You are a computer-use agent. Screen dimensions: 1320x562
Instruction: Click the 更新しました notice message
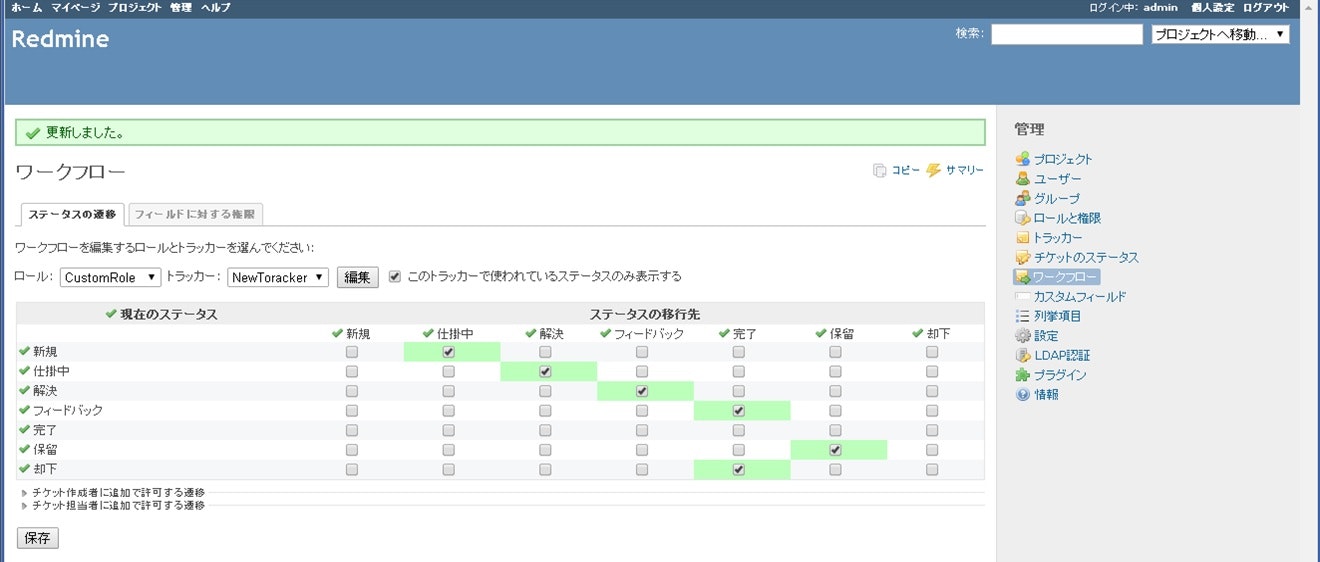(x=500, y=133)
